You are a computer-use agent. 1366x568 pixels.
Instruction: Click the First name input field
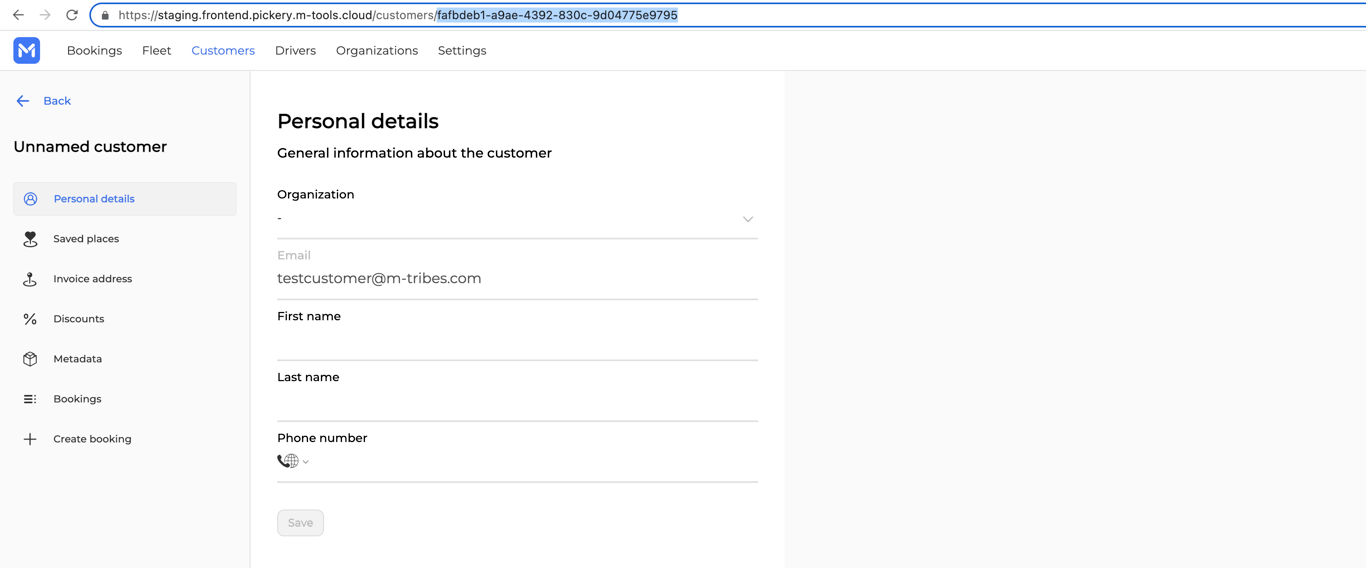(517, 341)
